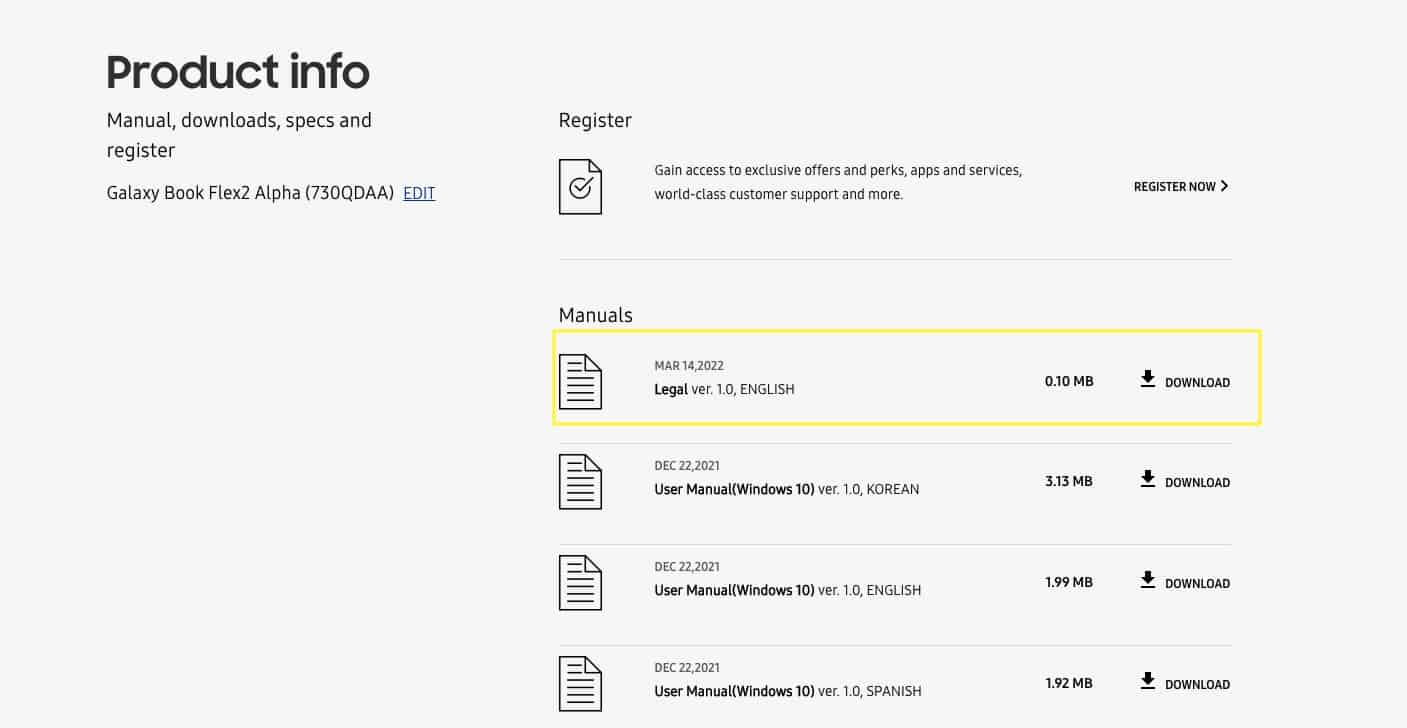
Task: Click DOWNLOAD text for 1.92 MB Spanish manual
Action: [1197, 685]
